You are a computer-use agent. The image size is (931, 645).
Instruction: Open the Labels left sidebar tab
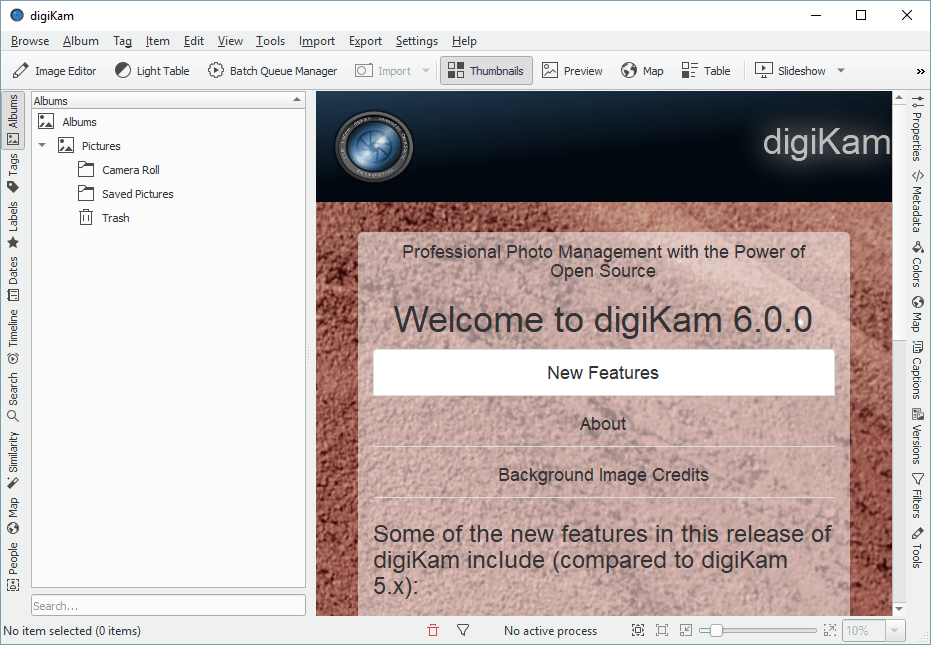pos(13,225)
